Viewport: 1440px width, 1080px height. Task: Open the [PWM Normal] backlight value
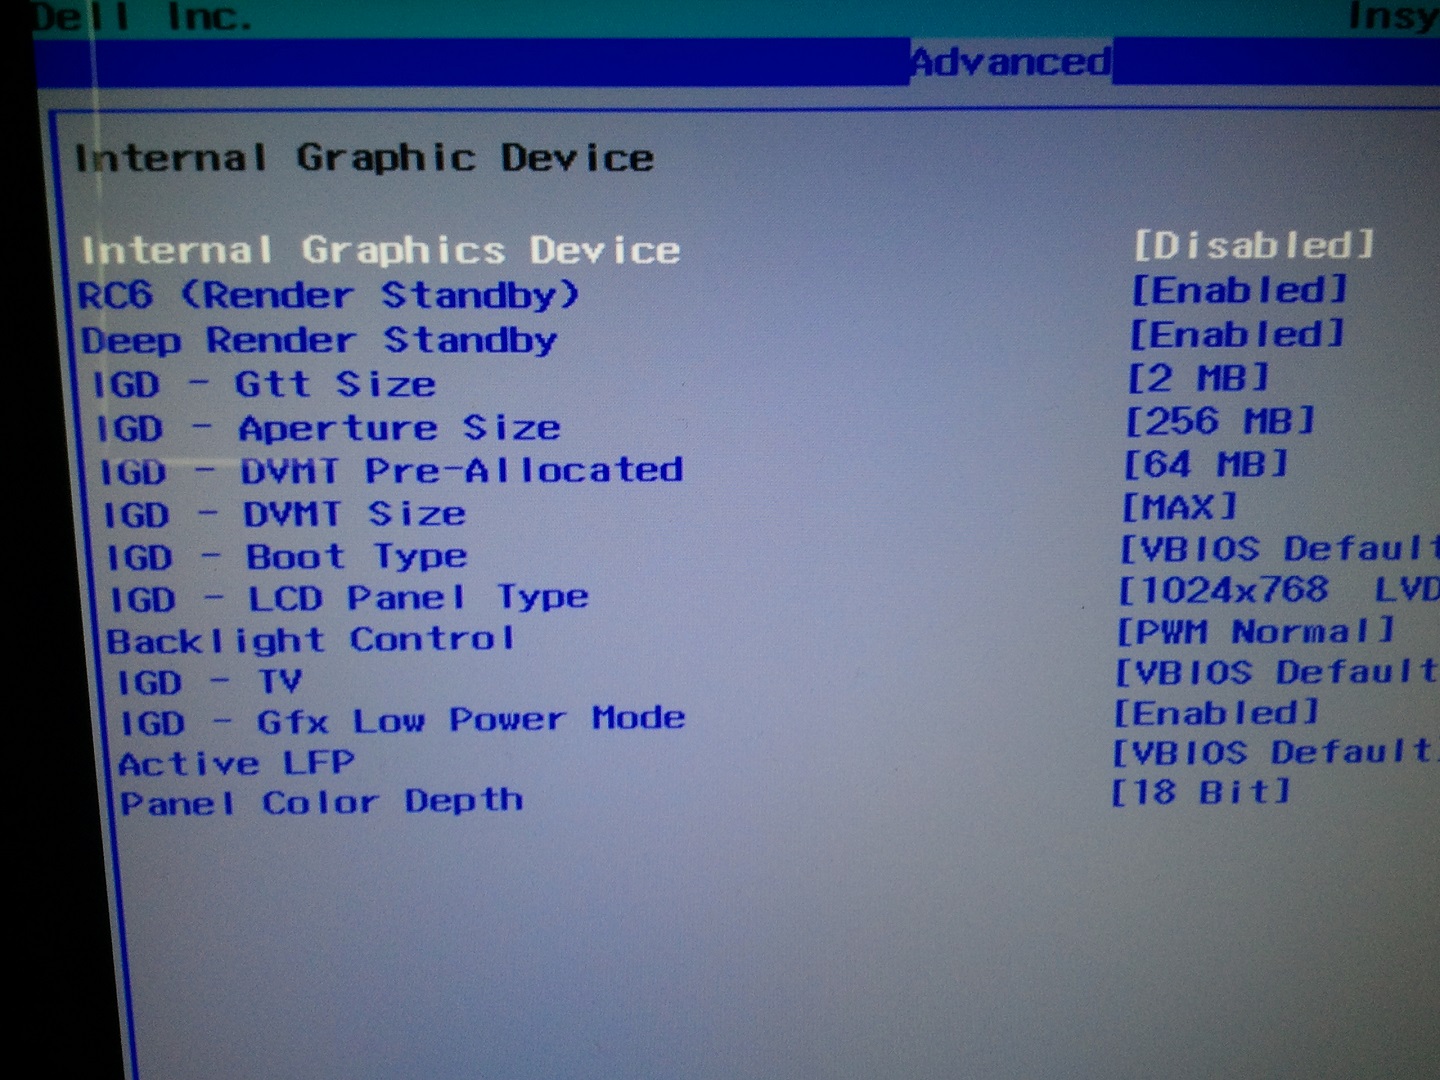point(1255,632)
